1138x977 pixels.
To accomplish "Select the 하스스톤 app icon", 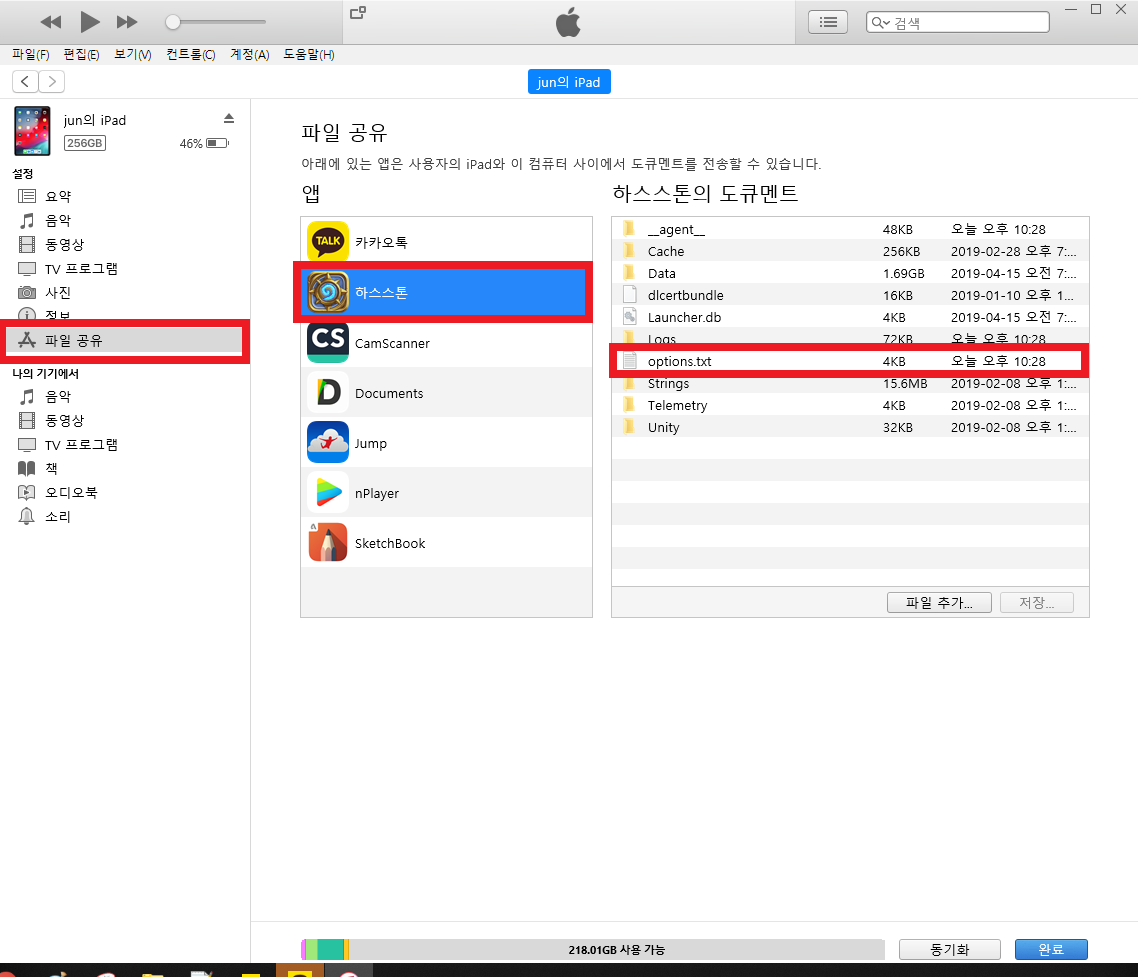I will click(328, 292).
